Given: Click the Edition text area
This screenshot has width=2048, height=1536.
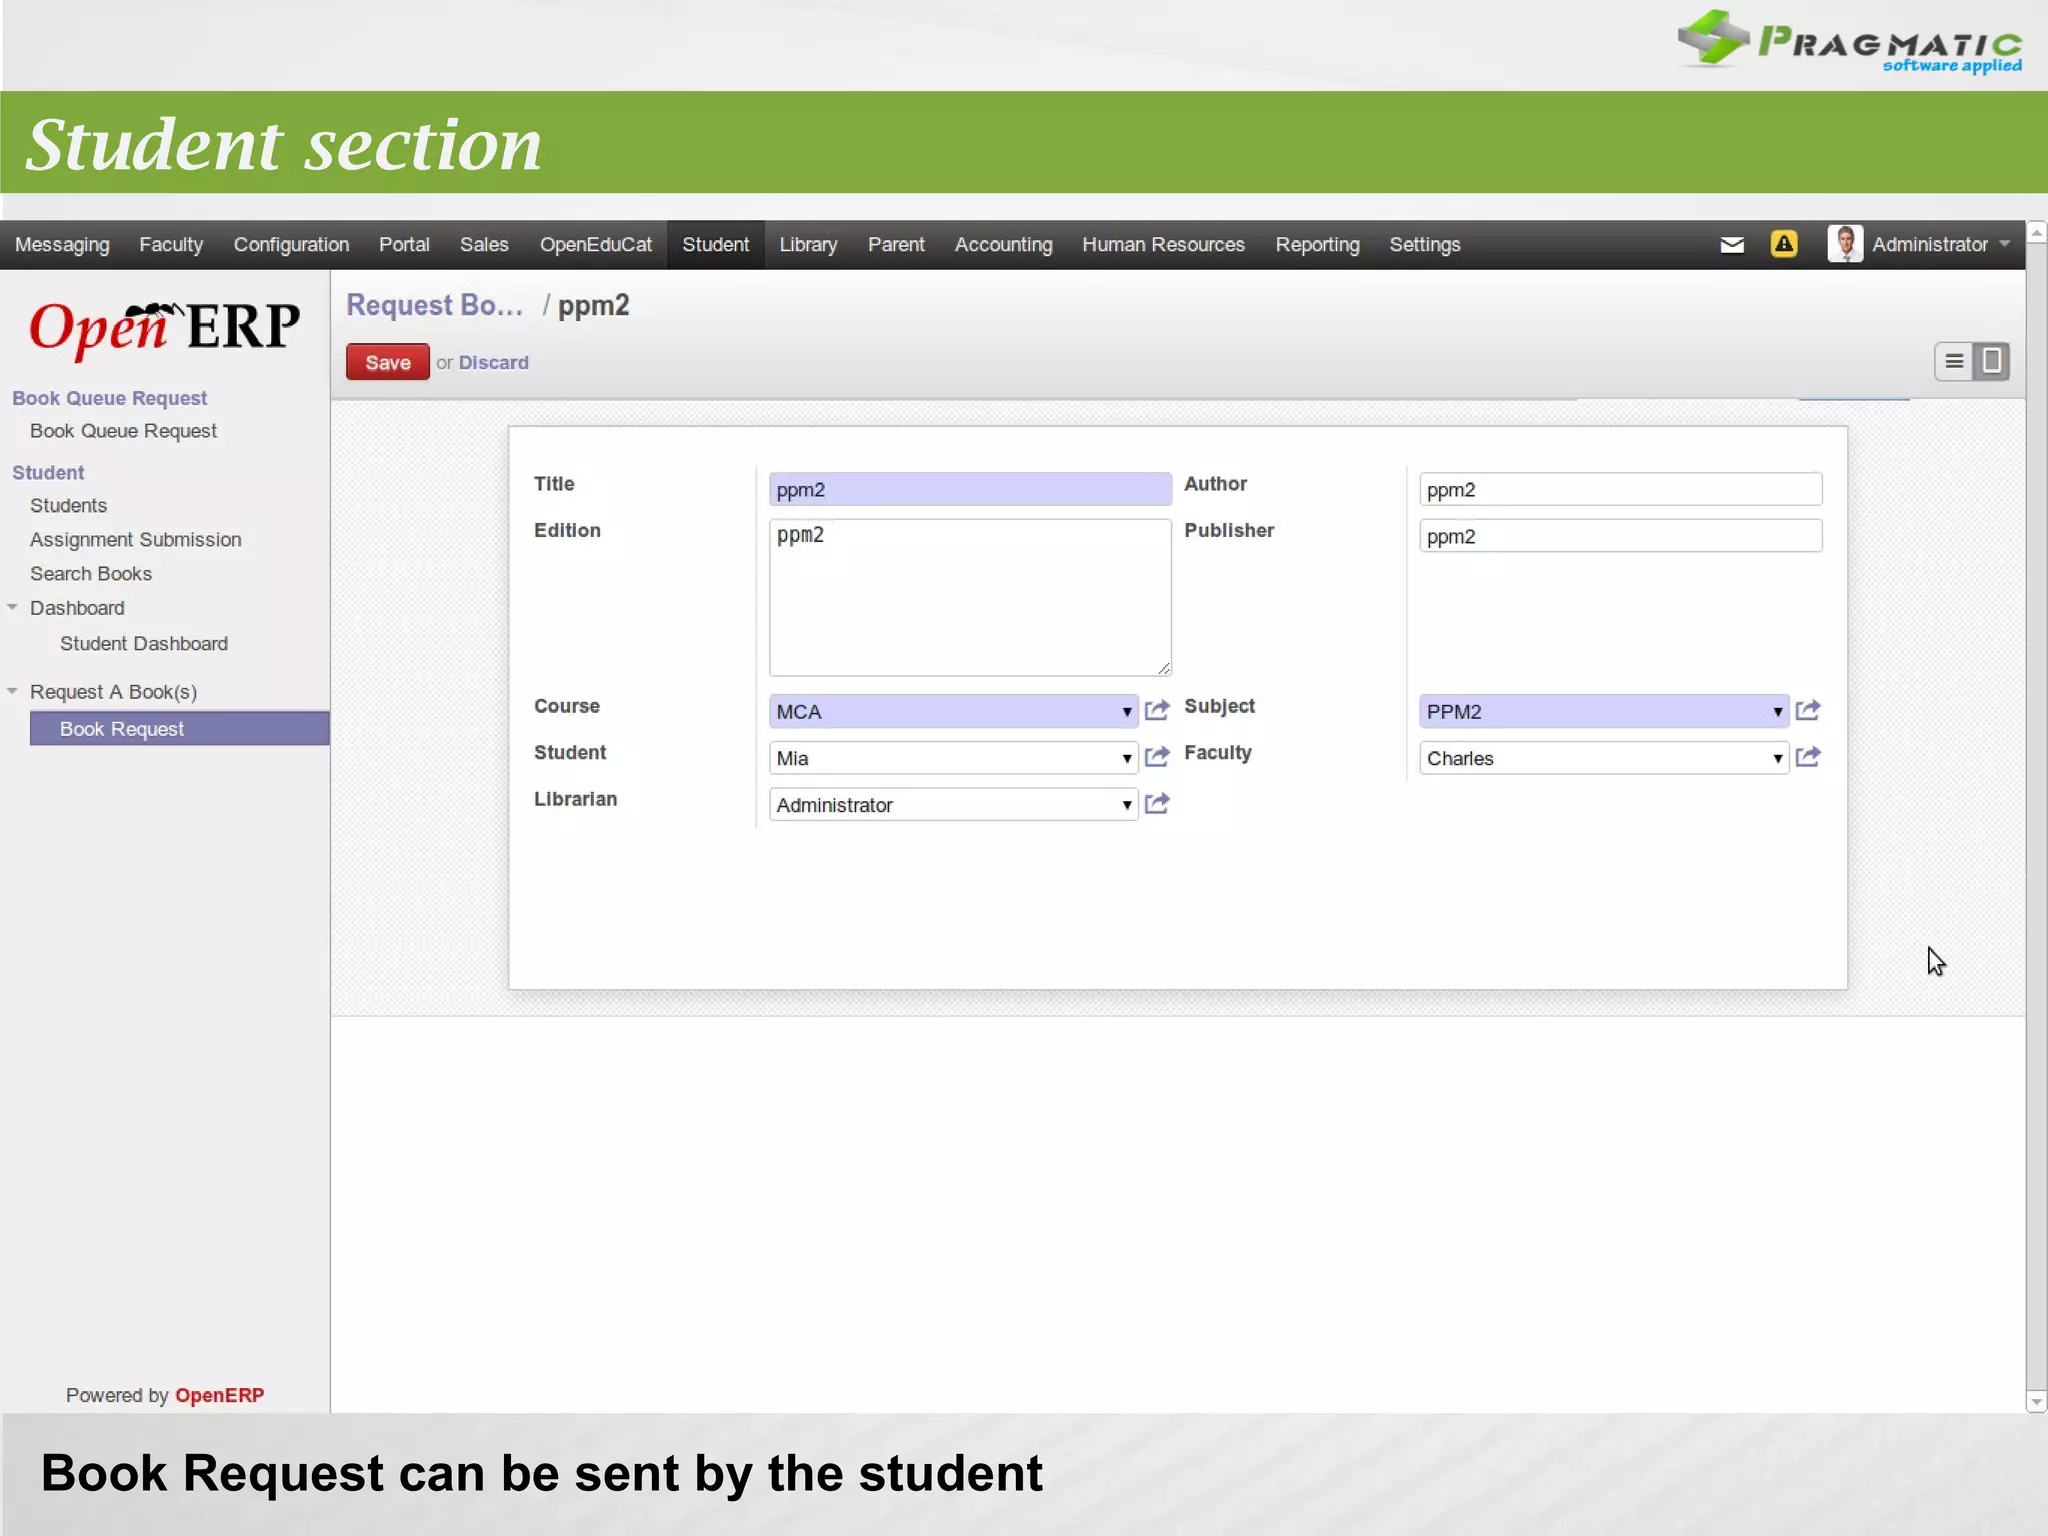Looking at the screenshot, I should click(x=970, y=598).
